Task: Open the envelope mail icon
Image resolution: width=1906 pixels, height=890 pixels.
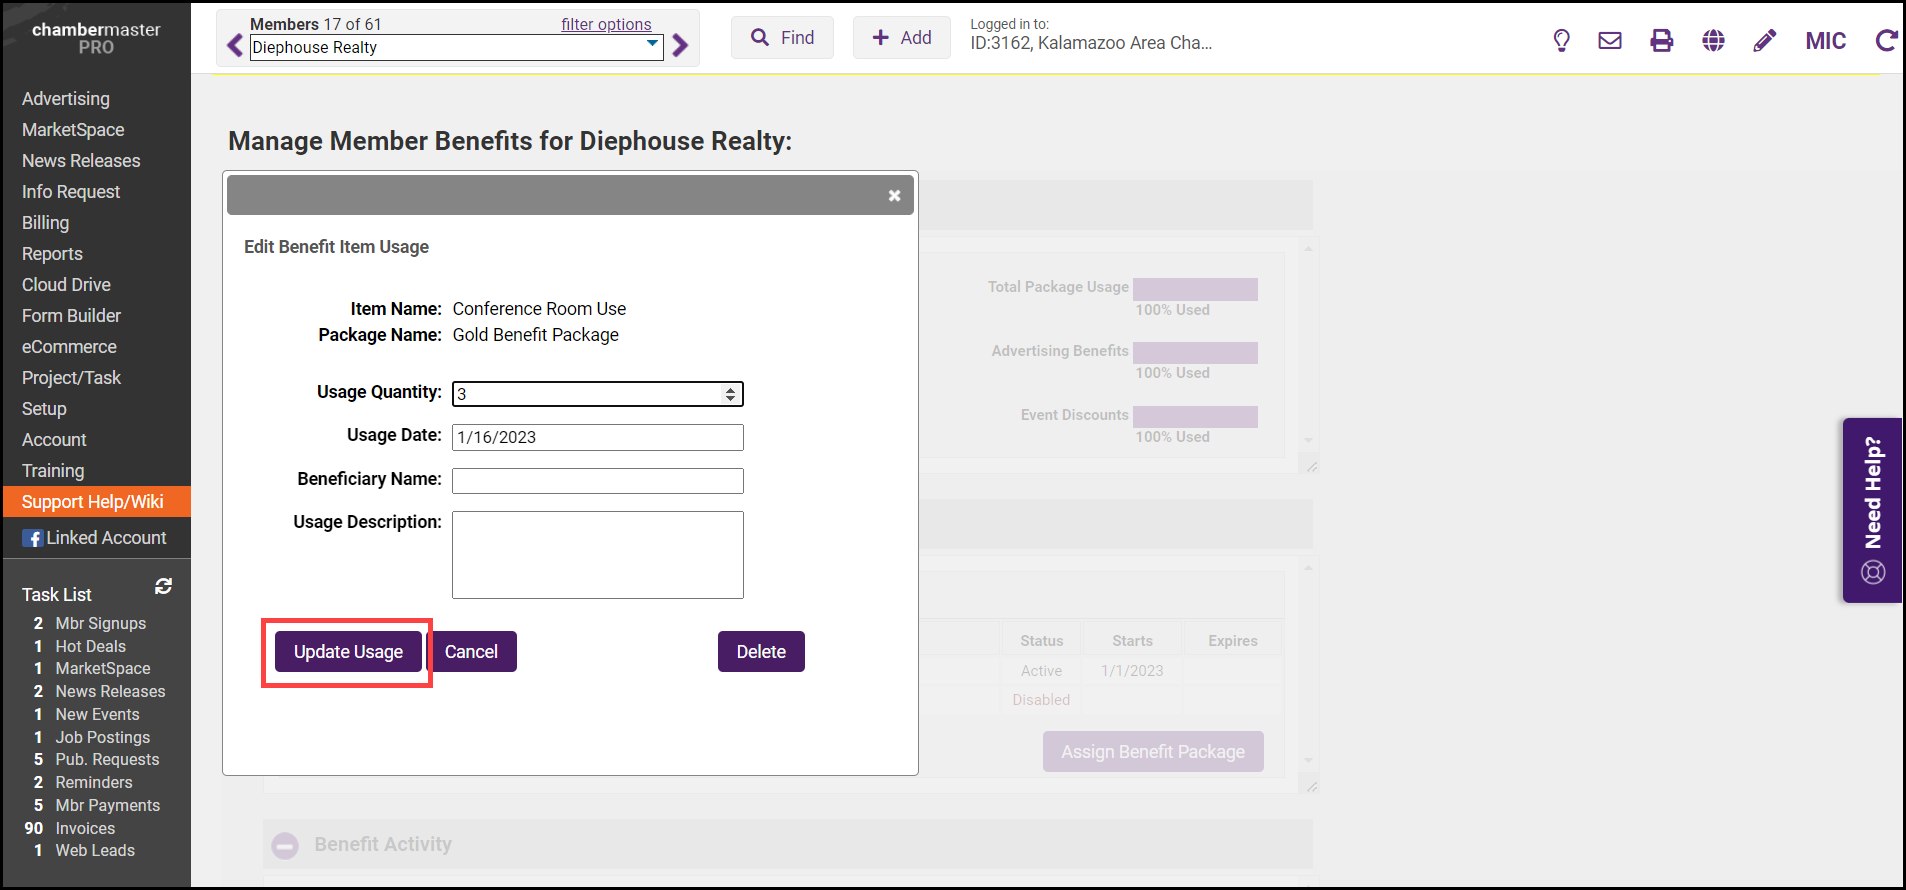Action: [1610, 41]
